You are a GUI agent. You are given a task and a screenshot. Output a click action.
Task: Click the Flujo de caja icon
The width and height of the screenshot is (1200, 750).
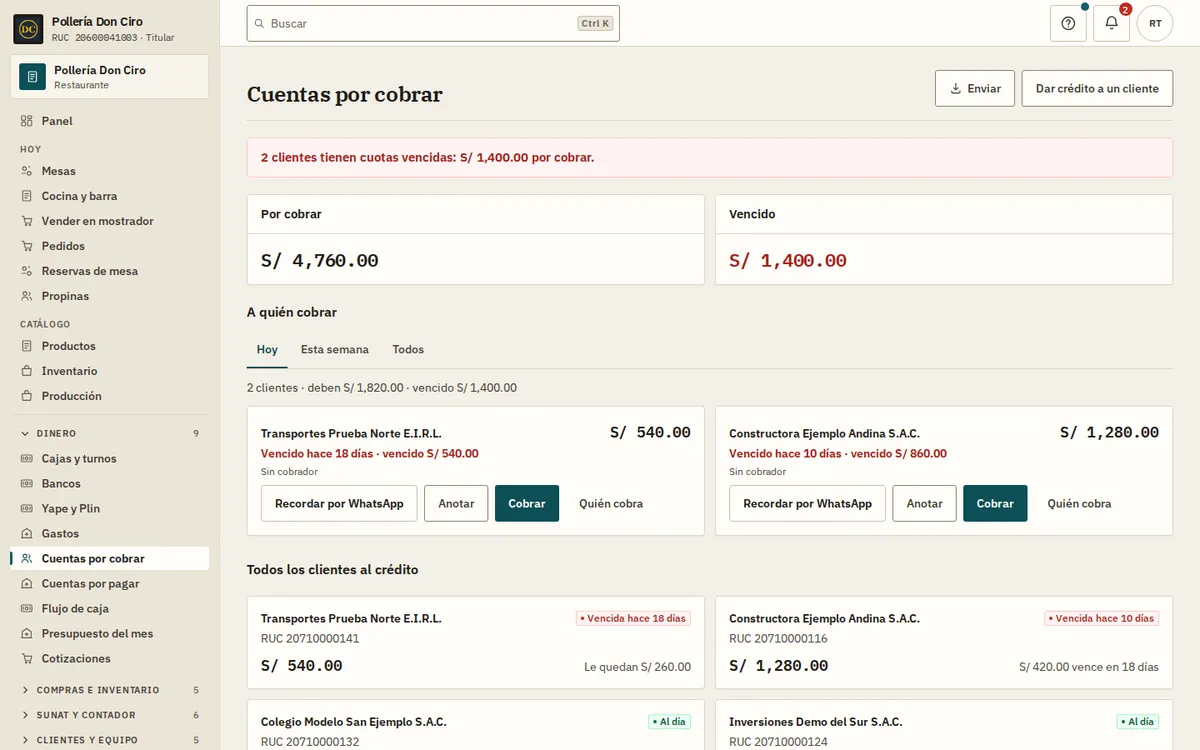(x=27, y=609)
